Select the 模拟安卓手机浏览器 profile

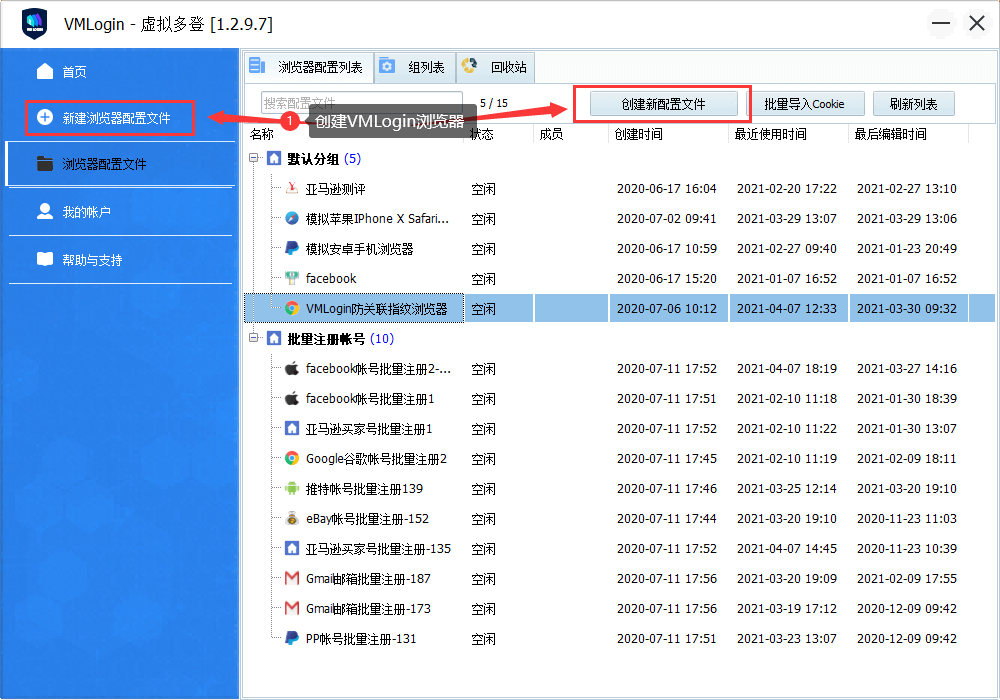[x=359, y=249]
